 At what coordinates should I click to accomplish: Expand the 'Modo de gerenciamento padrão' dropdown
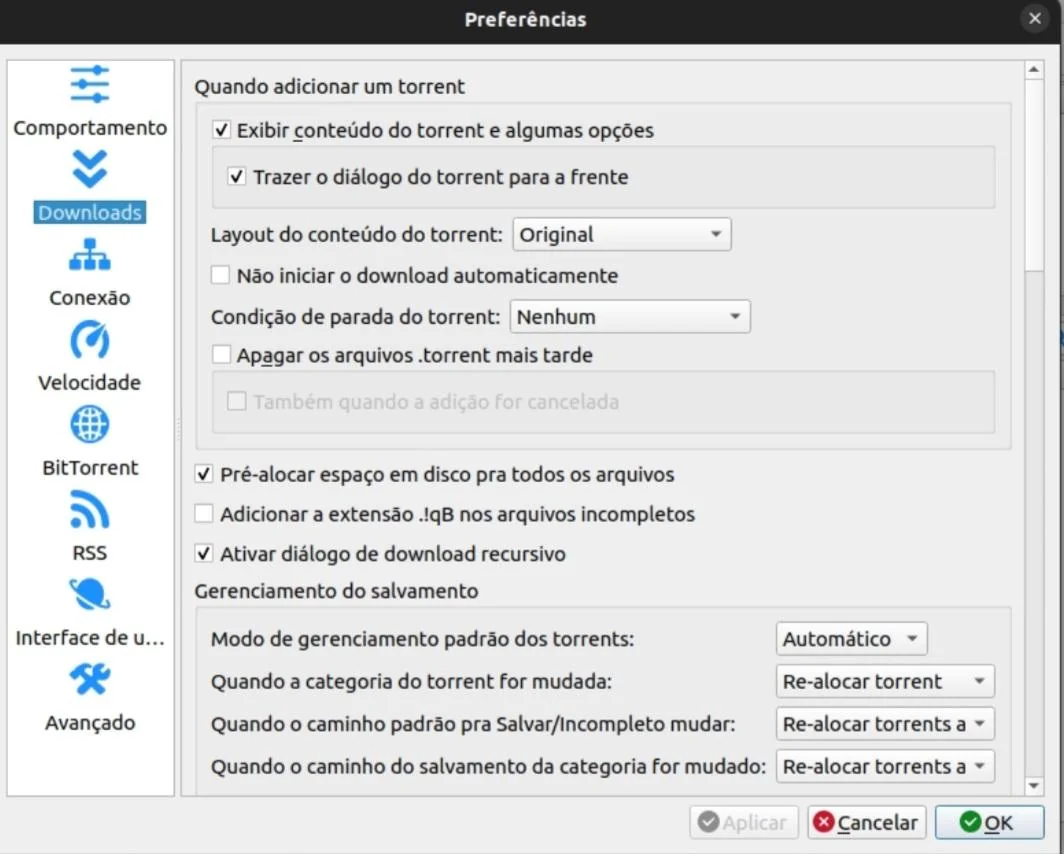[850, 638]
